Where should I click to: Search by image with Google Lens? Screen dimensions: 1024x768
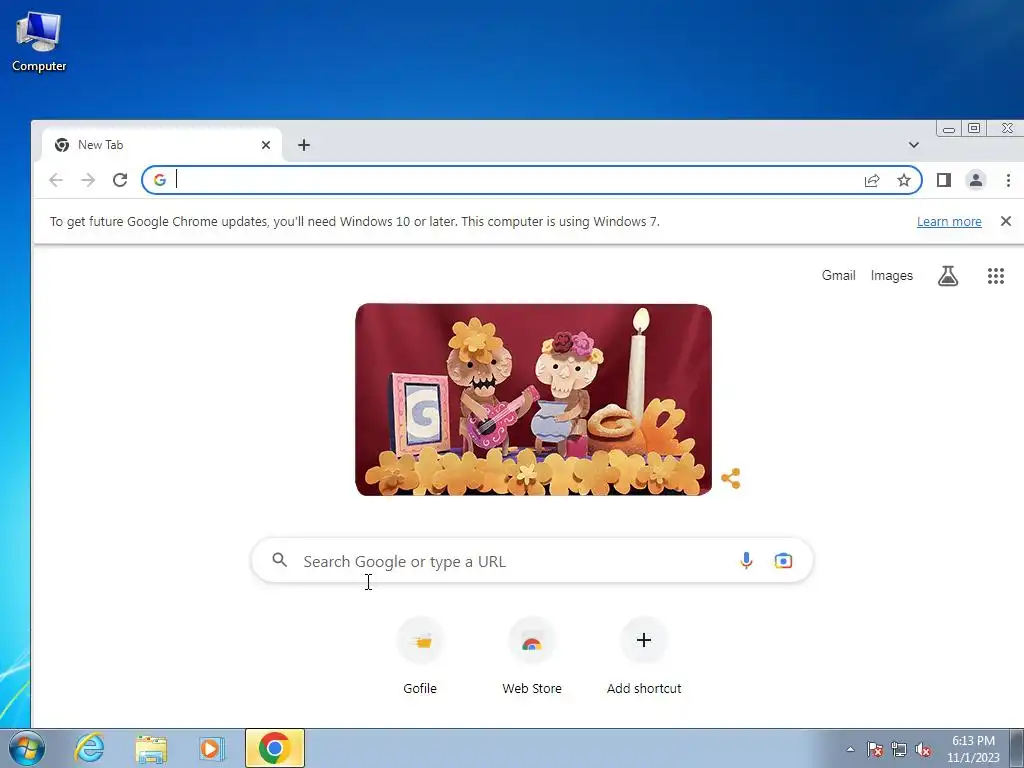click(783, 560)
